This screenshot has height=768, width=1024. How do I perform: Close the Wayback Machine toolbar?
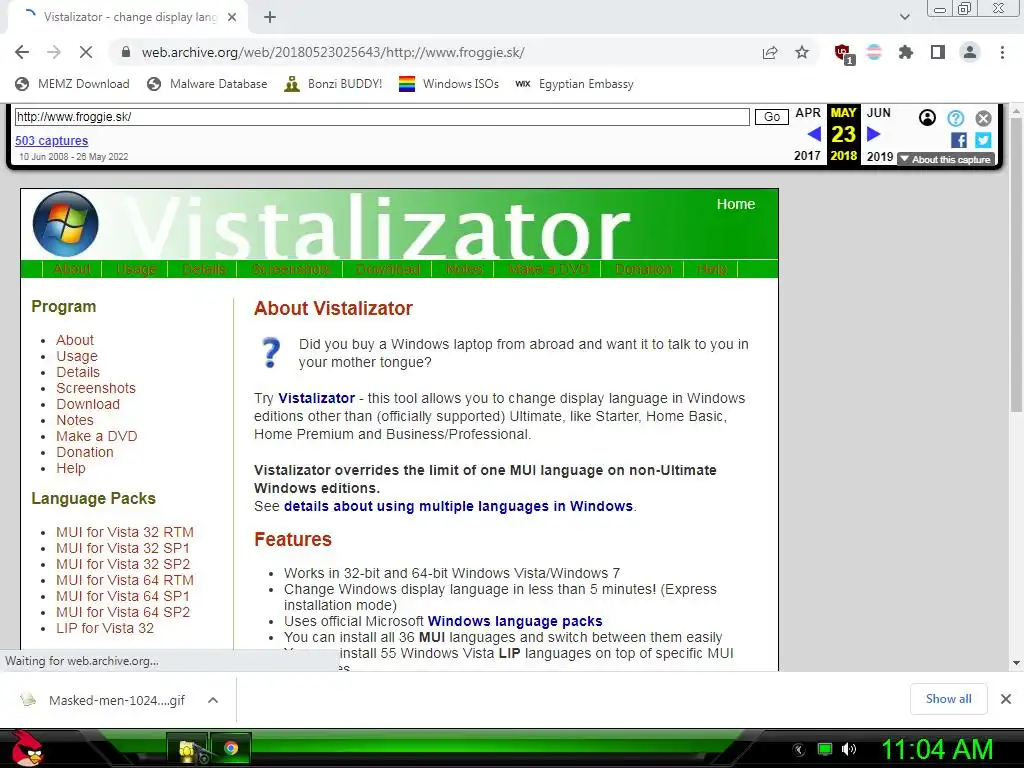click(x=984, y=118)
